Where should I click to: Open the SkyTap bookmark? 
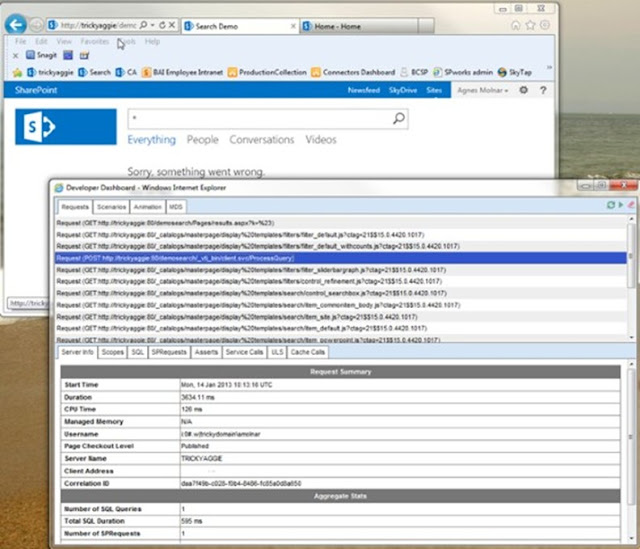coord(515,72)
